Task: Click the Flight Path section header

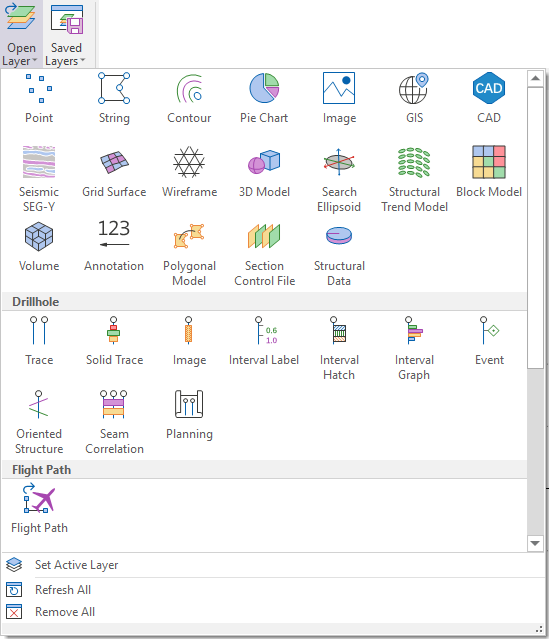Action: tap(264, 469)
